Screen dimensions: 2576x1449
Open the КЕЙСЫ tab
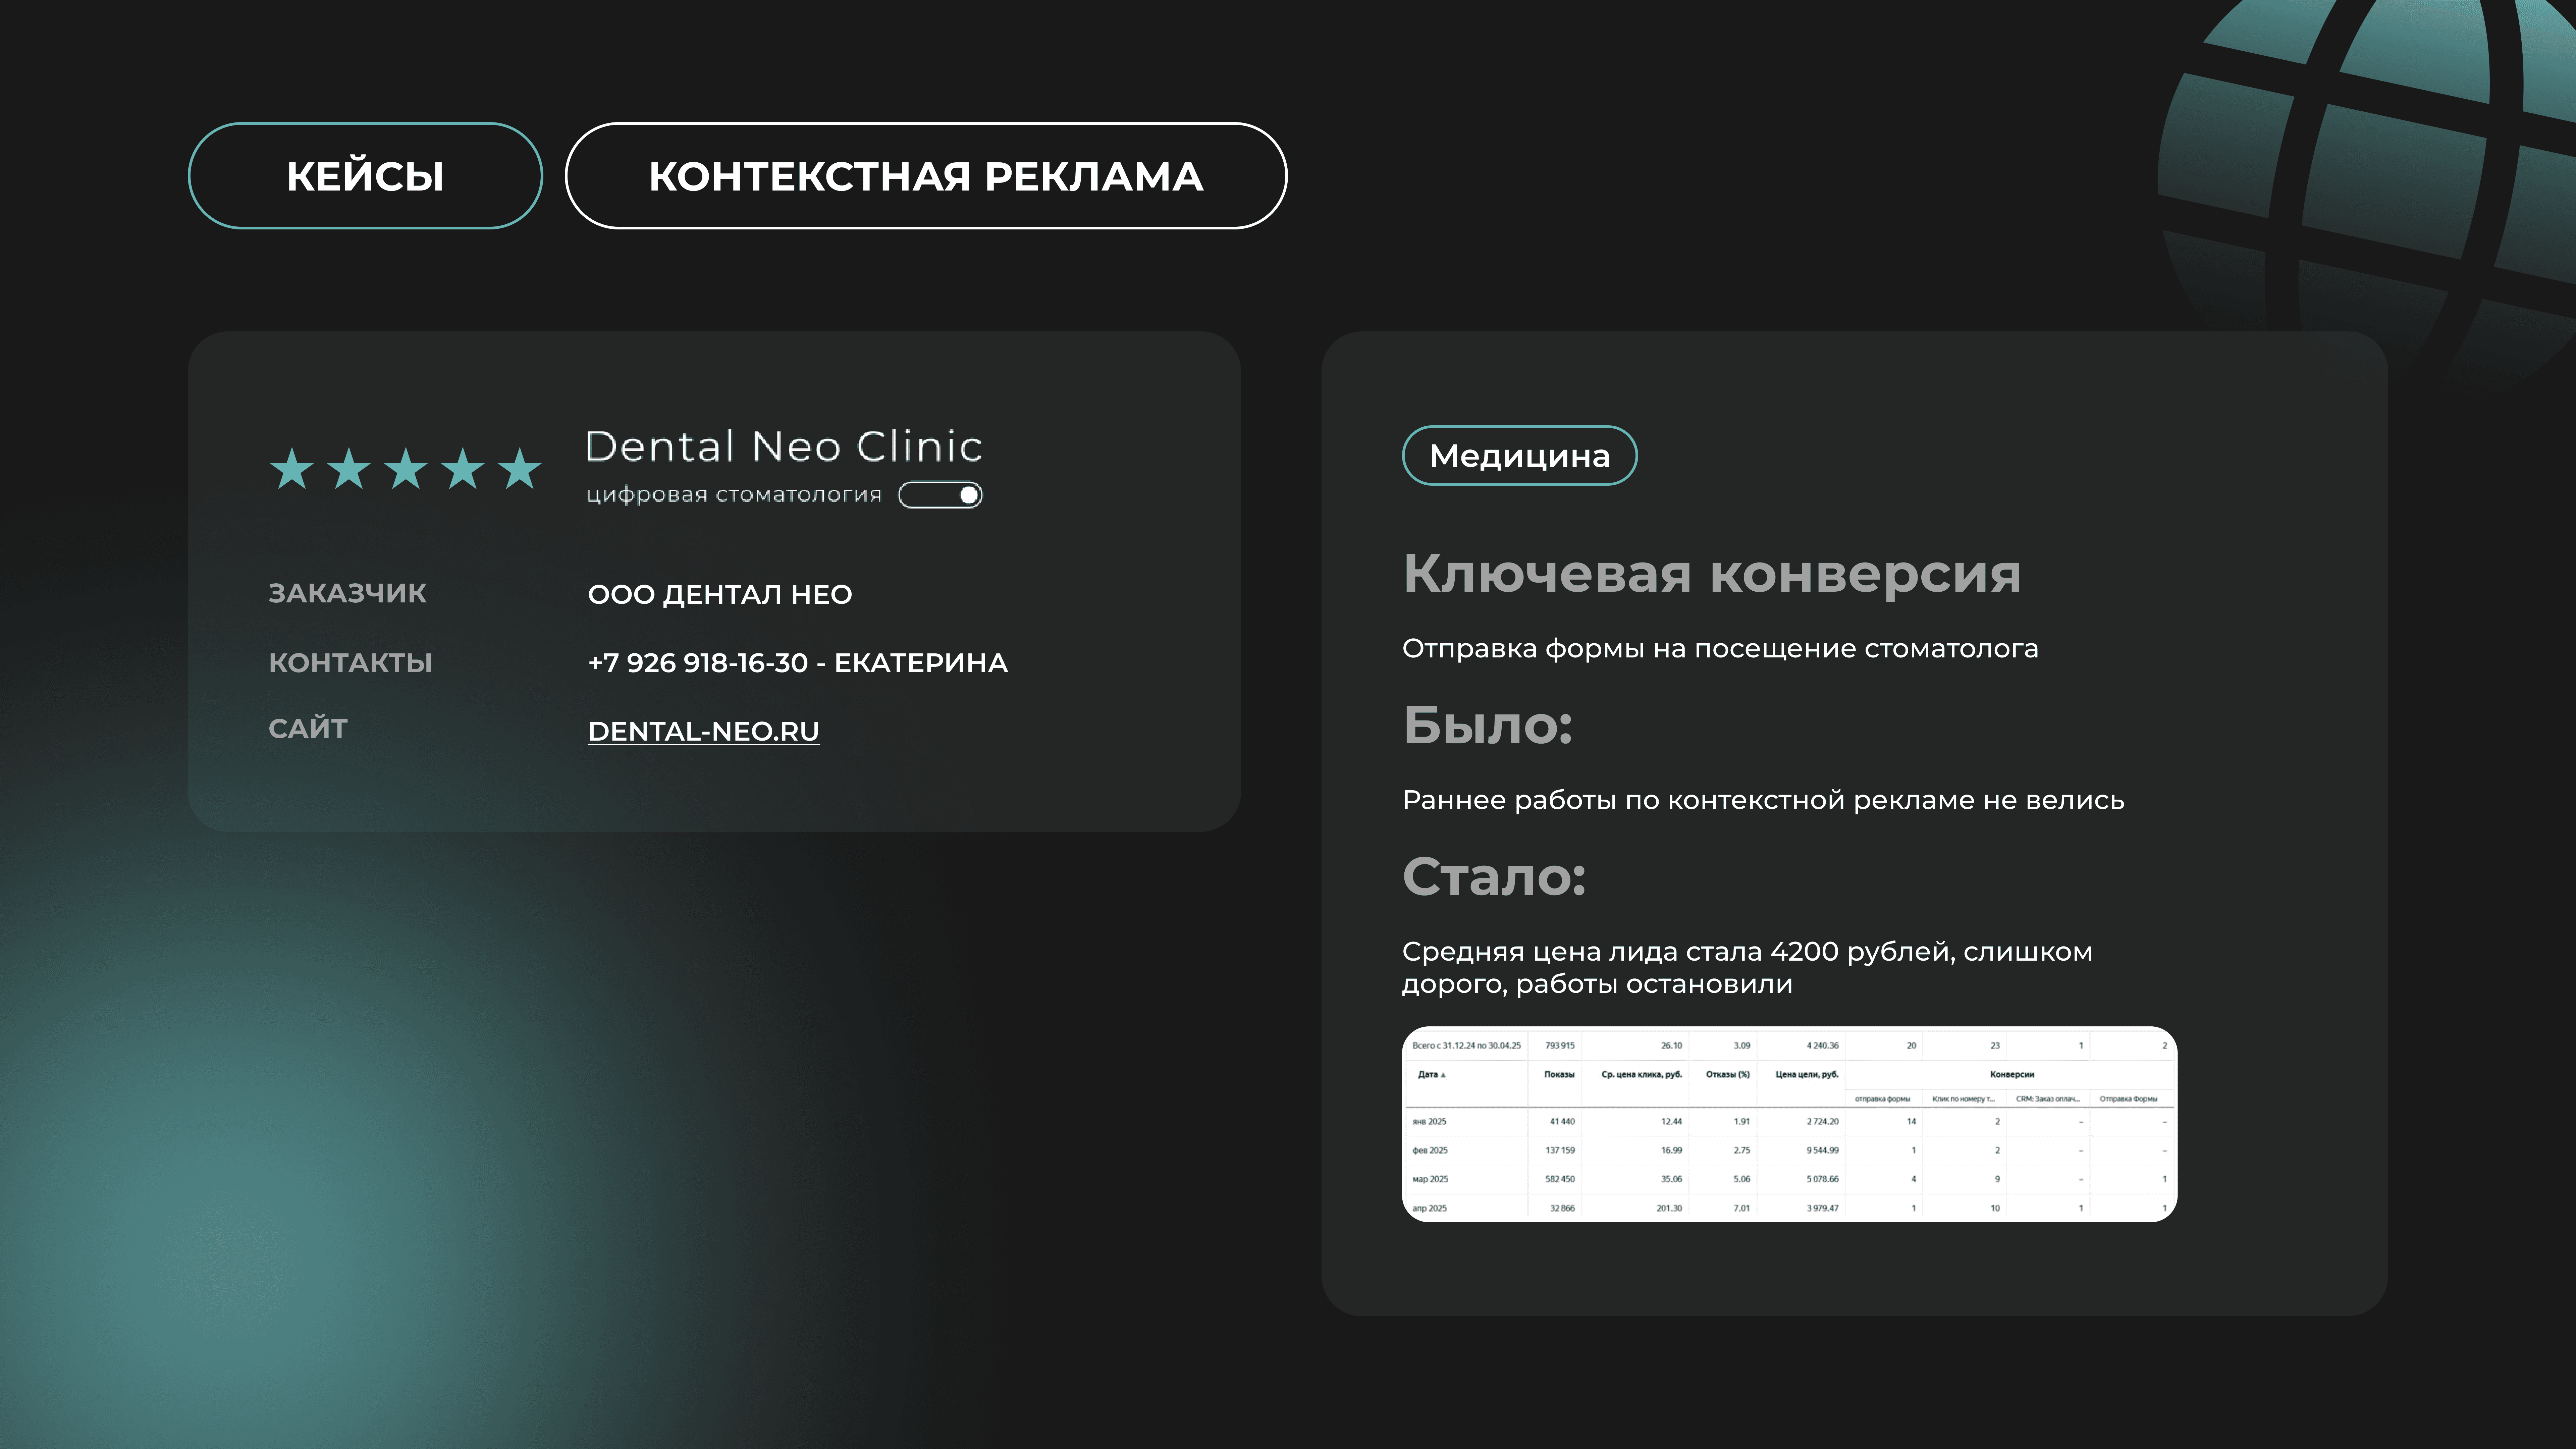(x=365, y=176)
